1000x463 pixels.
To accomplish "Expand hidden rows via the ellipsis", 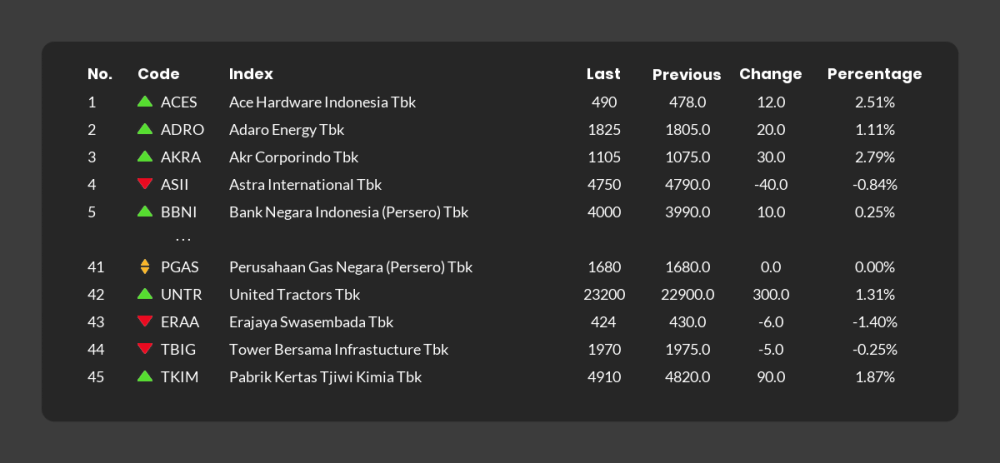I will (x=183, y=240).
